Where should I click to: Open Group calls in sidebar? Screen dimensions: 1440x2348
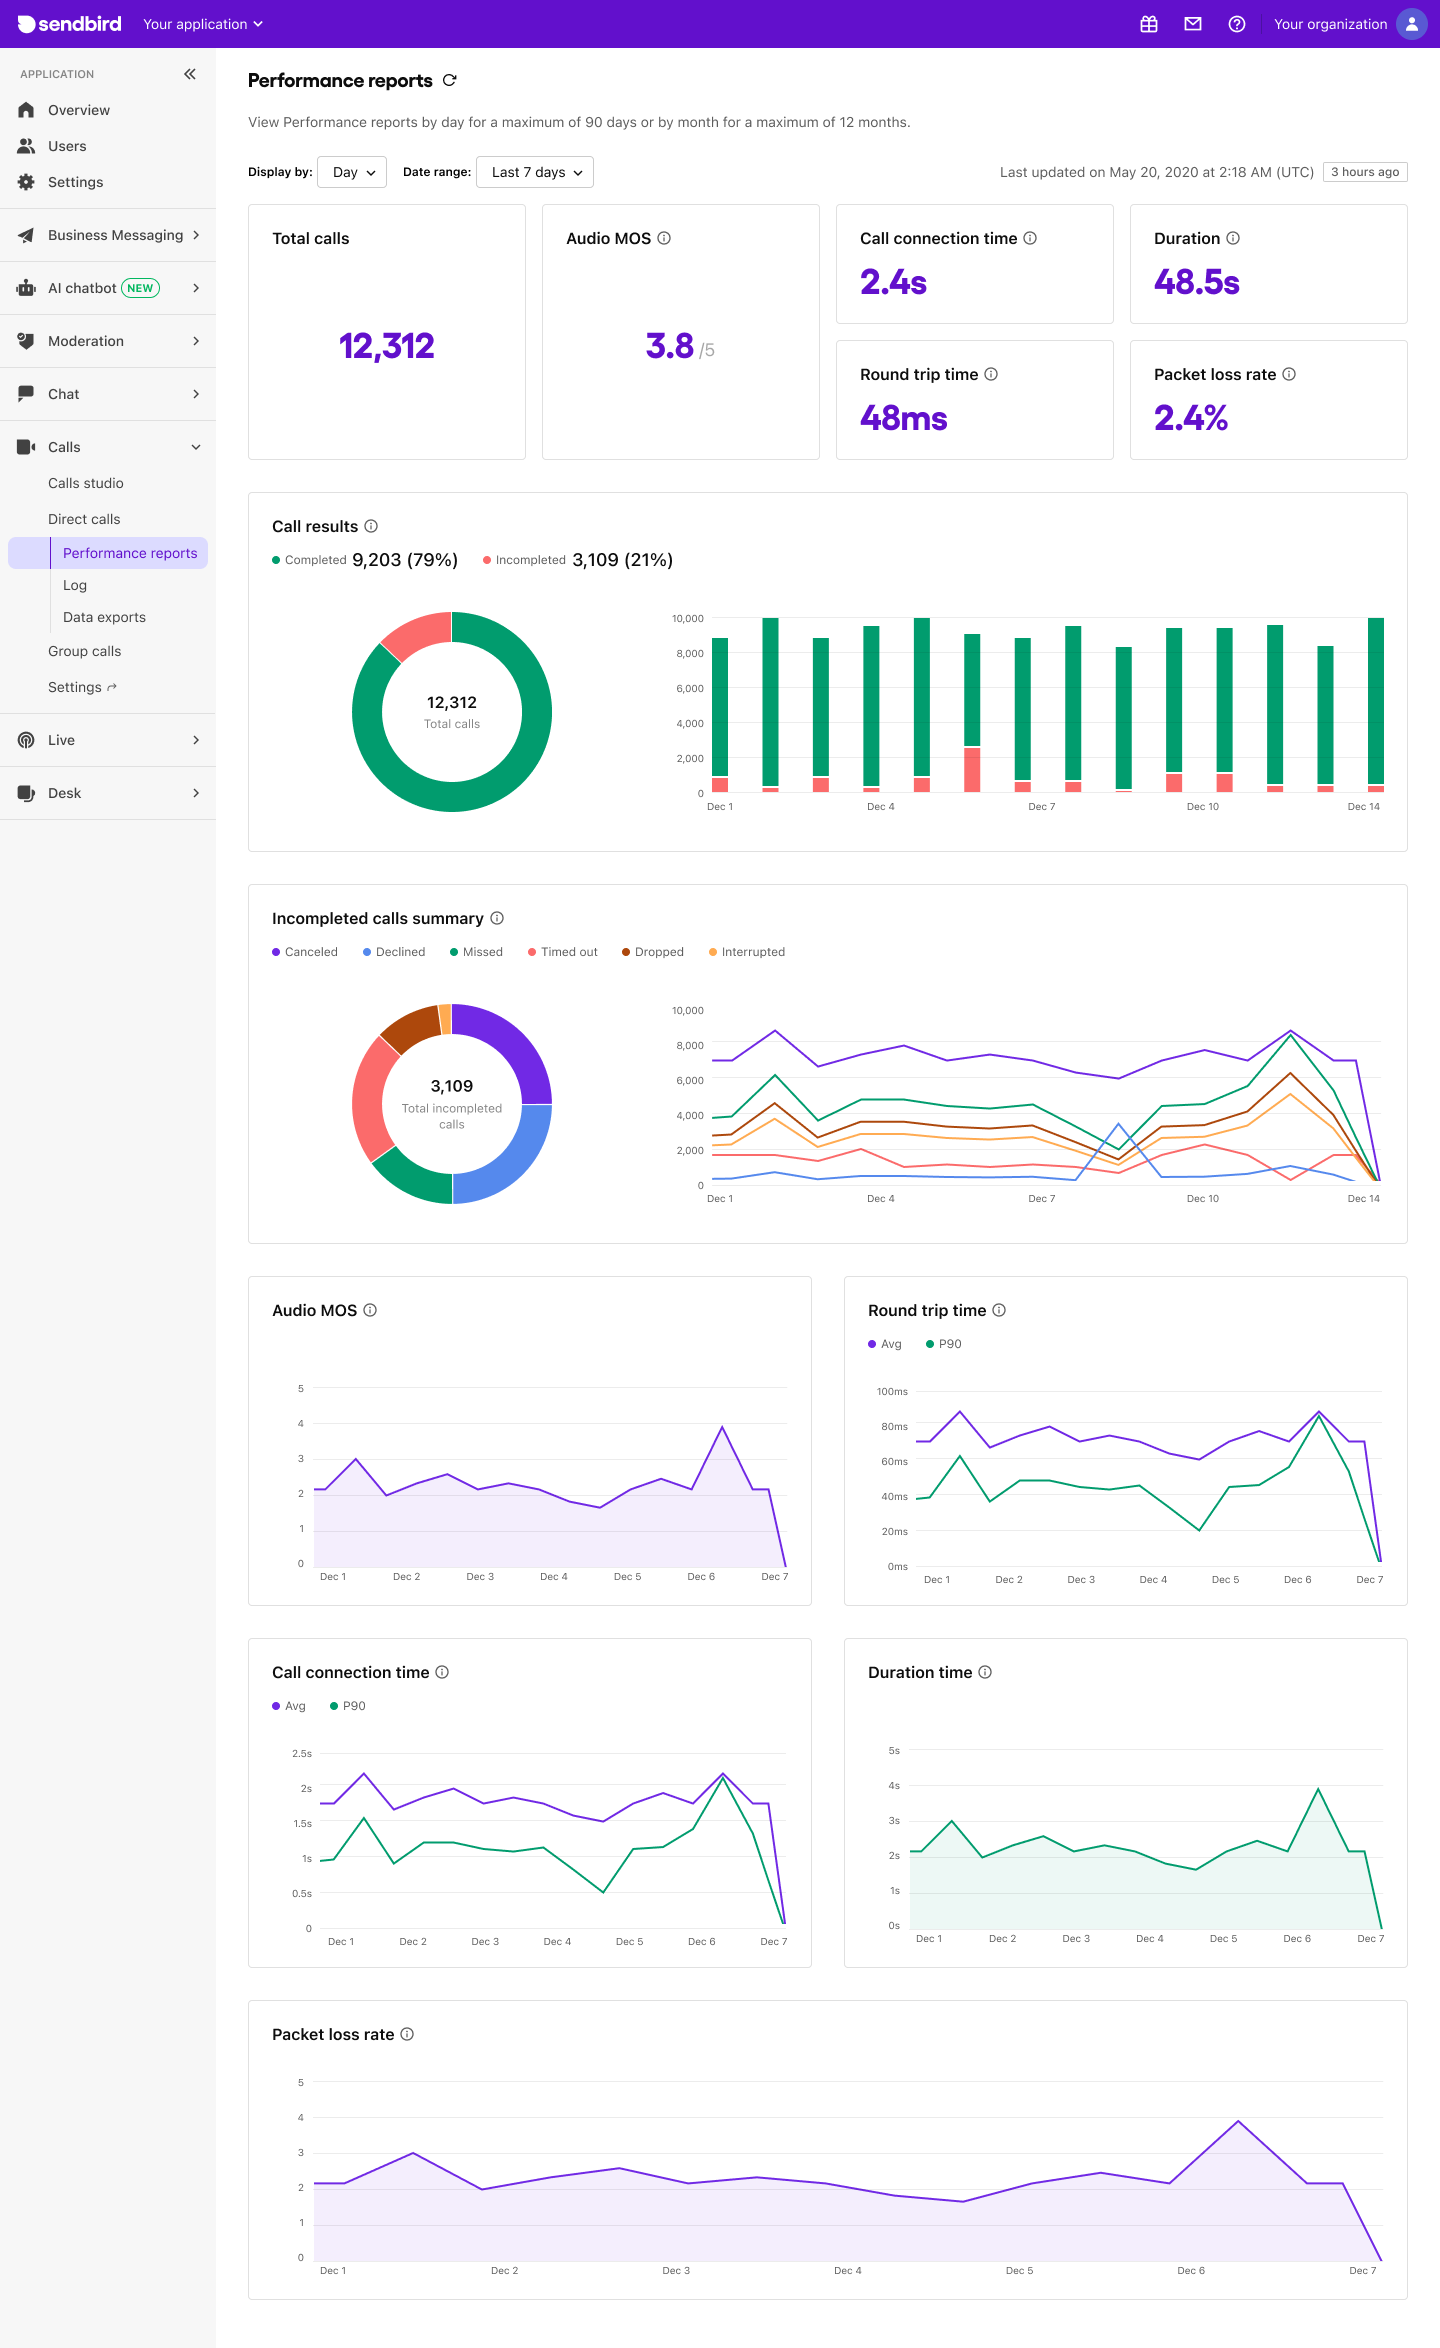point(85,651)
